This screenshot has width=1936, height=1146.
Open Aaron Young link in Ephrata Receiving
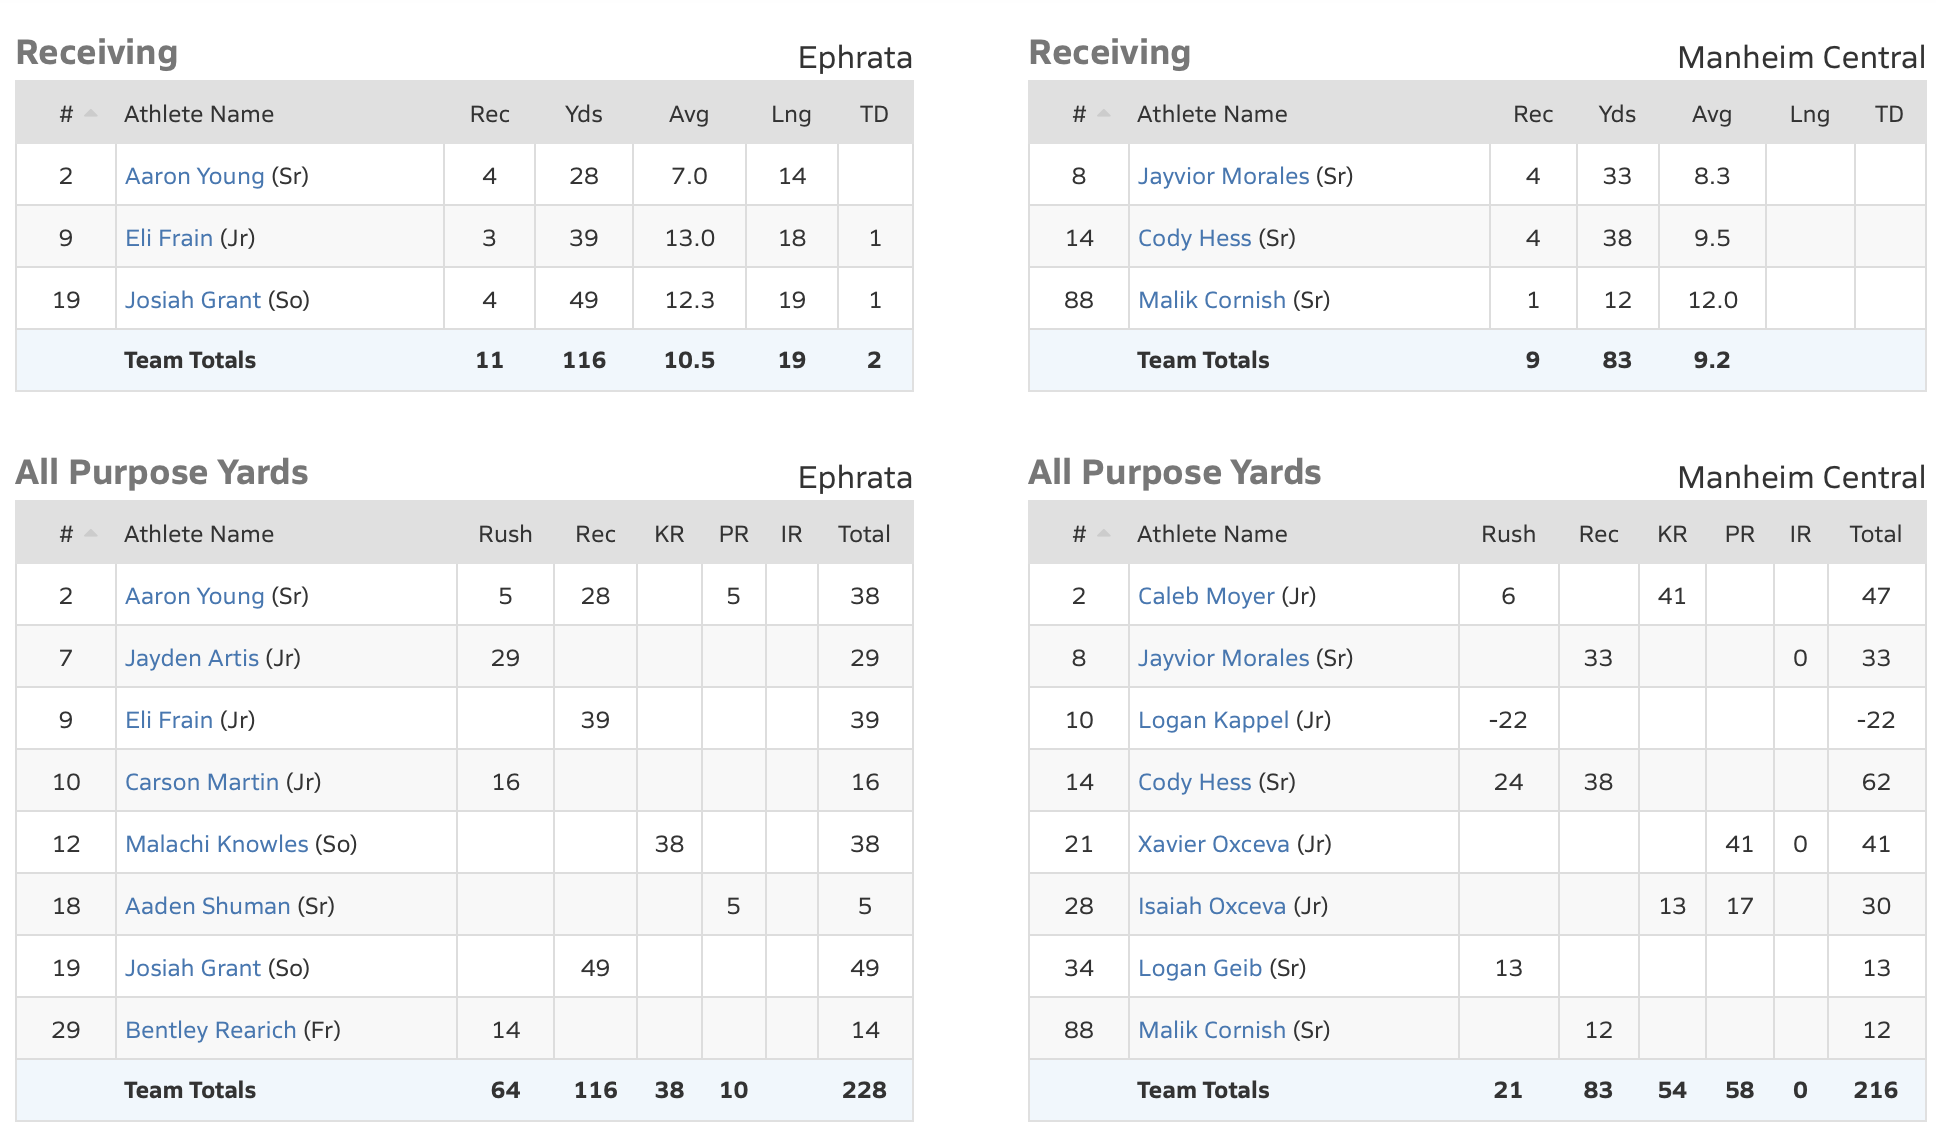coord(194,176)
